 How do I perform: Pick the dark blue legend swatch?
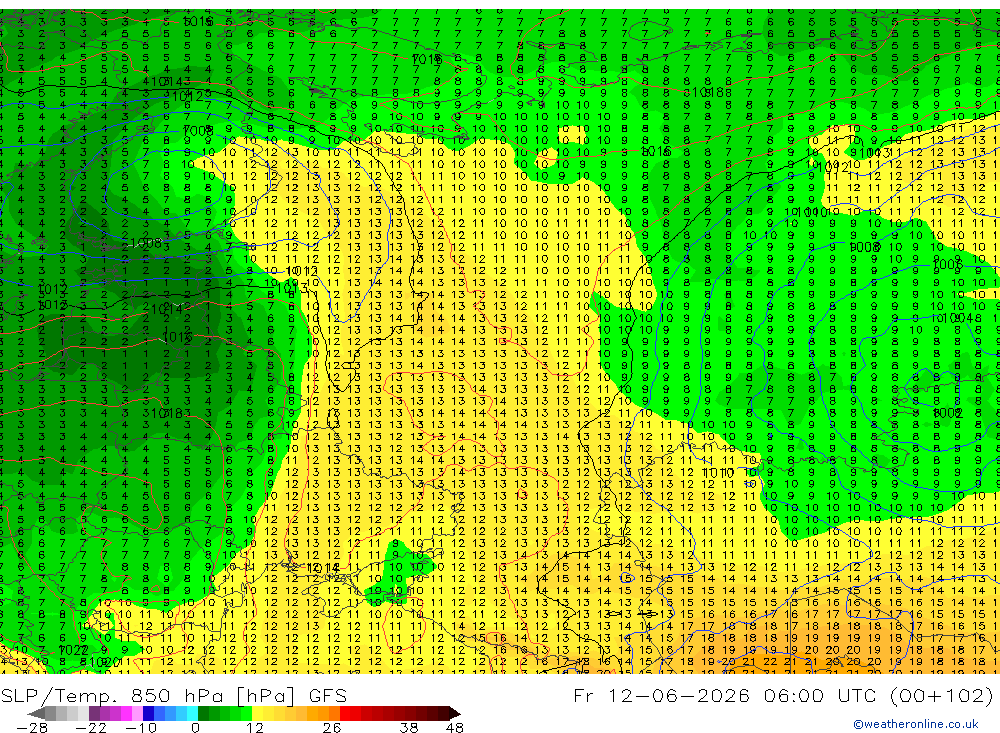click(x=148, y=713)
